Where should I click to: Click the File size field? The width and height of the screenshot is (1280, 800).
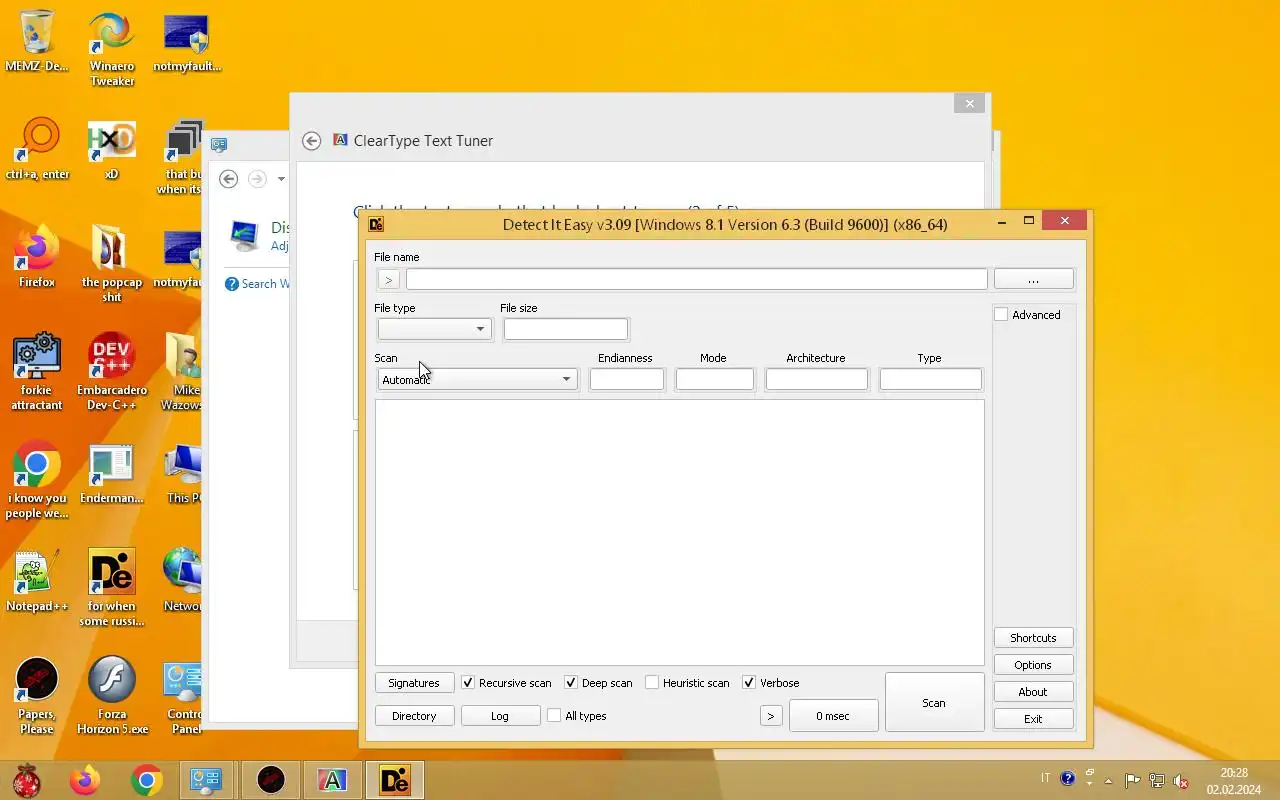566,329
